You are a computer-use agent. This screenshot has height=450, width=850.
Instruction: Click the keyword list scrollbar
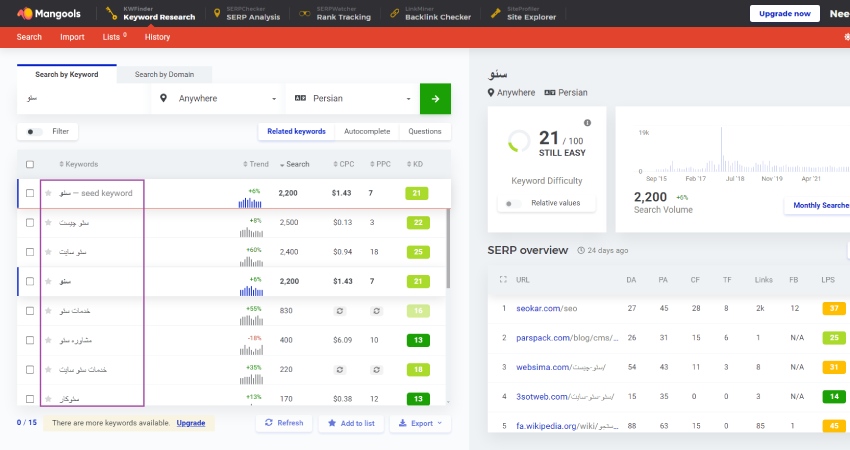pos(448,248)
